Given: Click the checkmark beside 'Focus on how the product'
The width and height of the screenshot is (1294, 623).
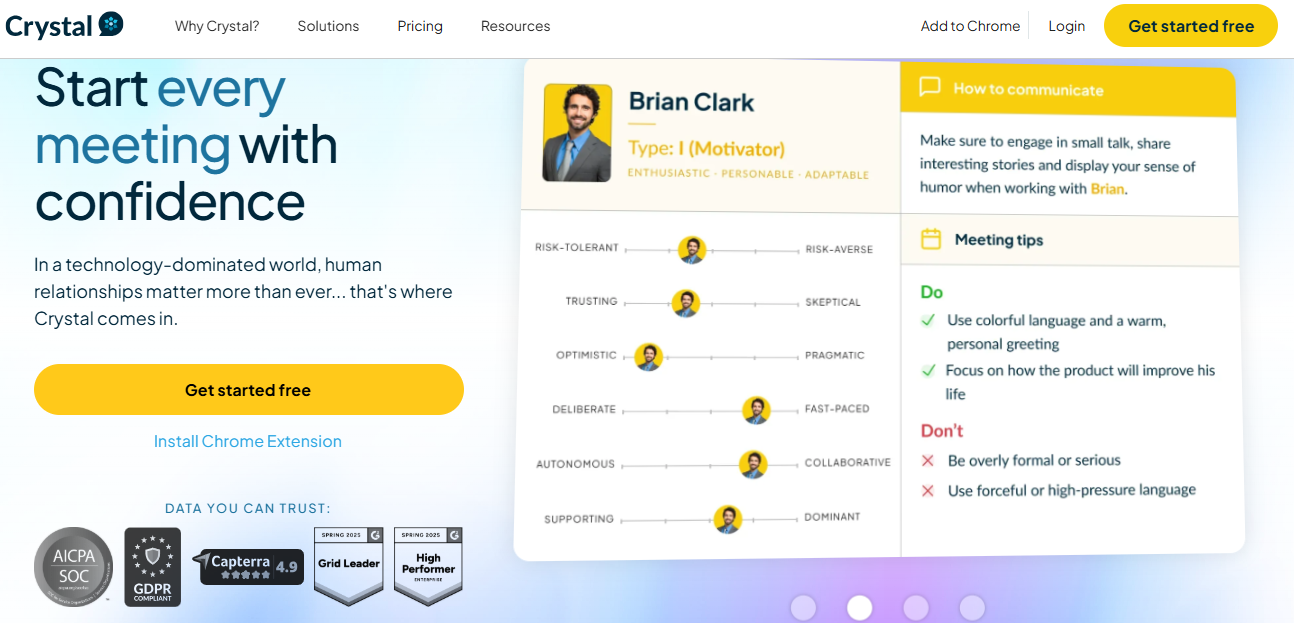Looking at the screenshot, I should 928,370.
